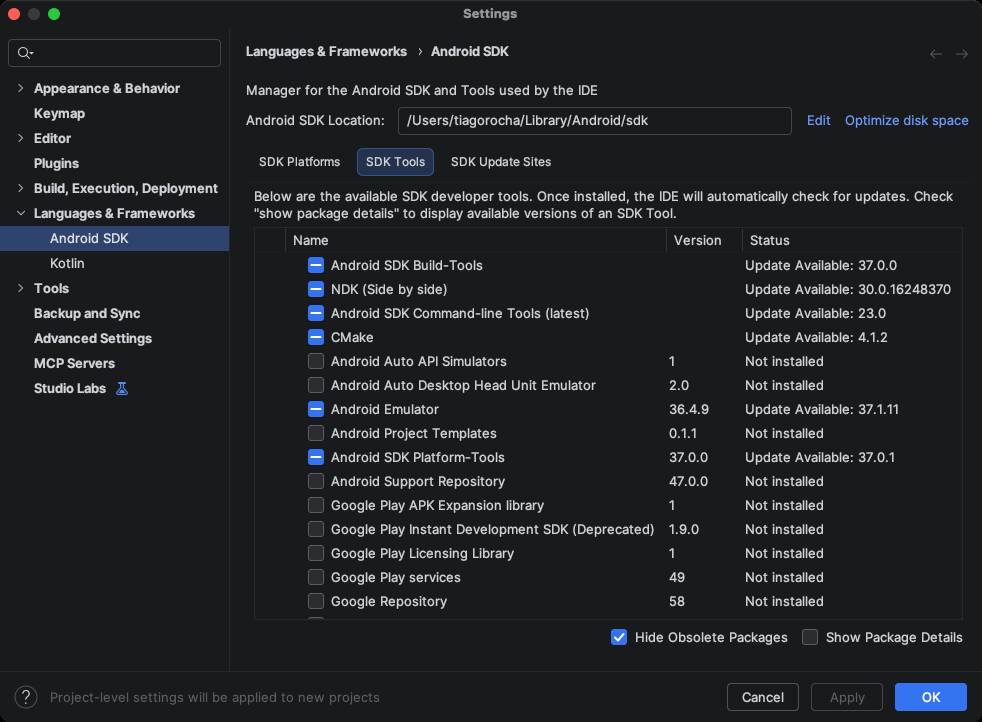Click version '1.9.0' cell
The width and height of the screenshot is (982, 722).
(684, 529)
